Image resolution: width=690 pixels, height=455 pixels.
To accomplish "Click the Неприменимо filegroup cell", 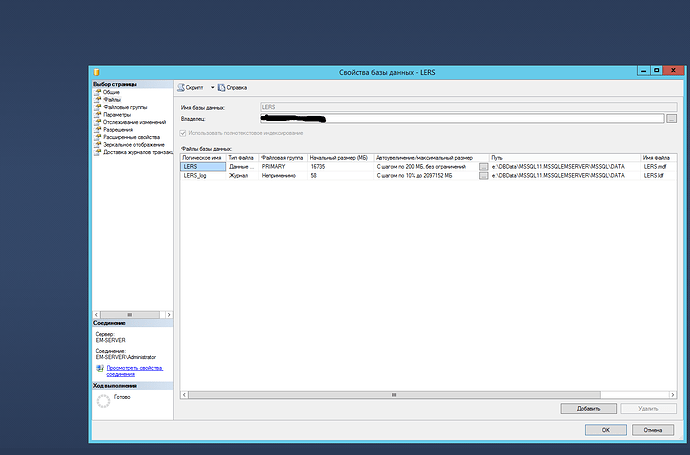I will pyautogui.click(x=283, y=176).
